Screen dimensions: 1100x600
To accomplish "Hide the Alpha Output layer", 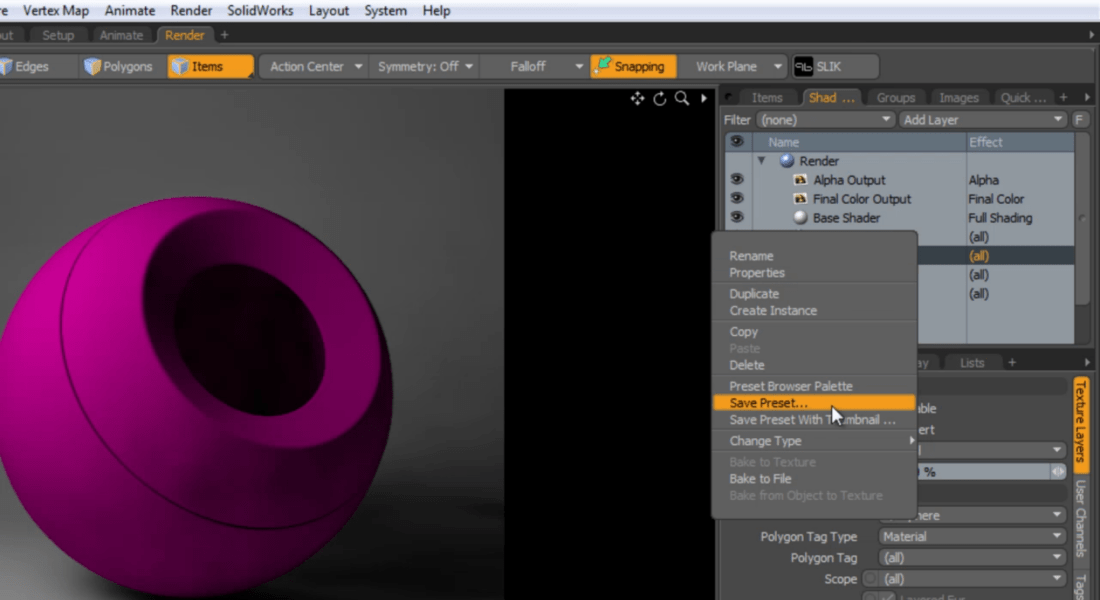I will 737,179.
